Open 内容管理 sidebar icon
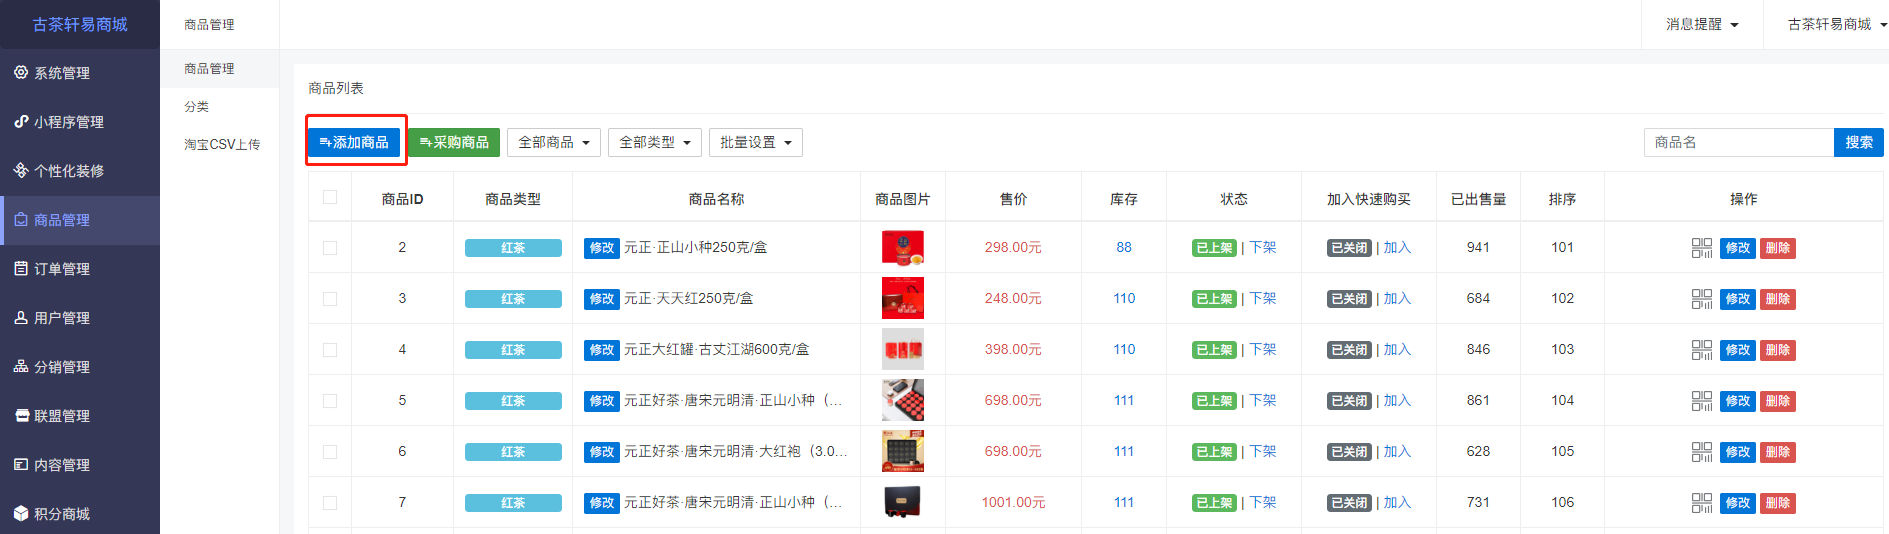 21,464
